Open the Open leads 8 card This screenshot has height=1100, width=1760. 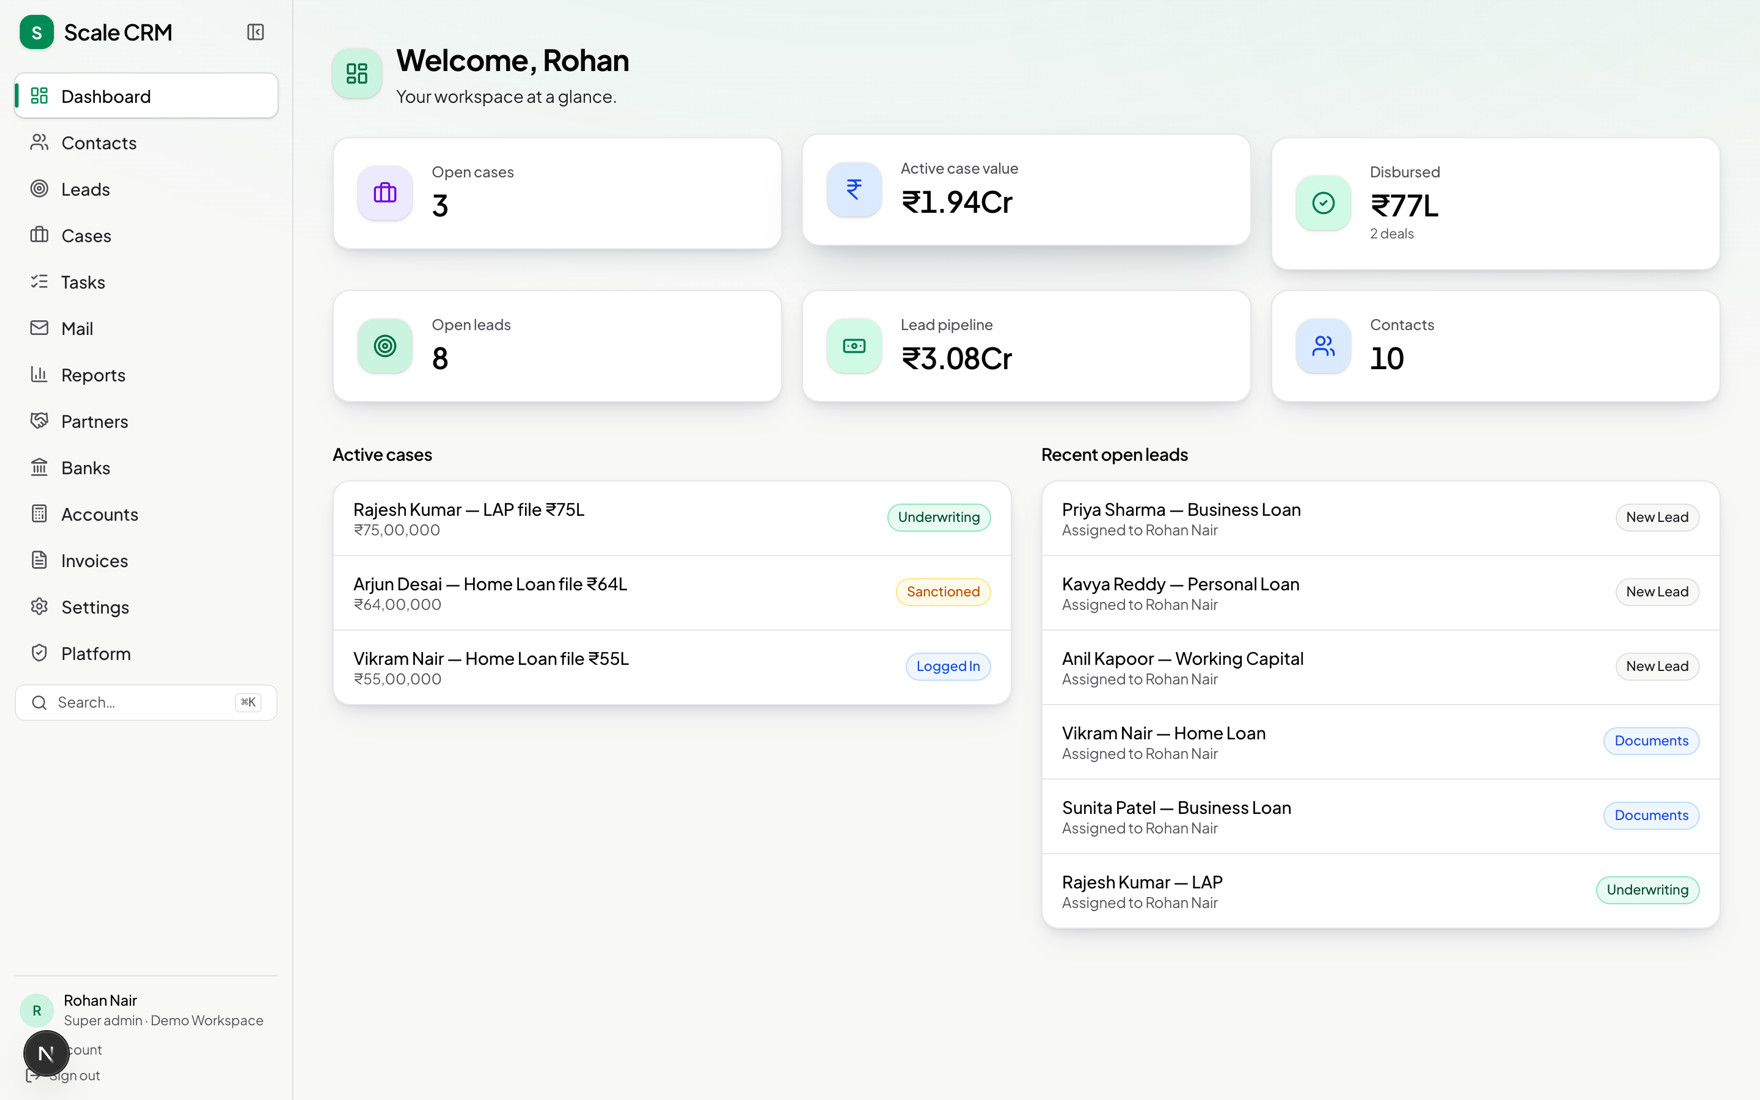557,346
